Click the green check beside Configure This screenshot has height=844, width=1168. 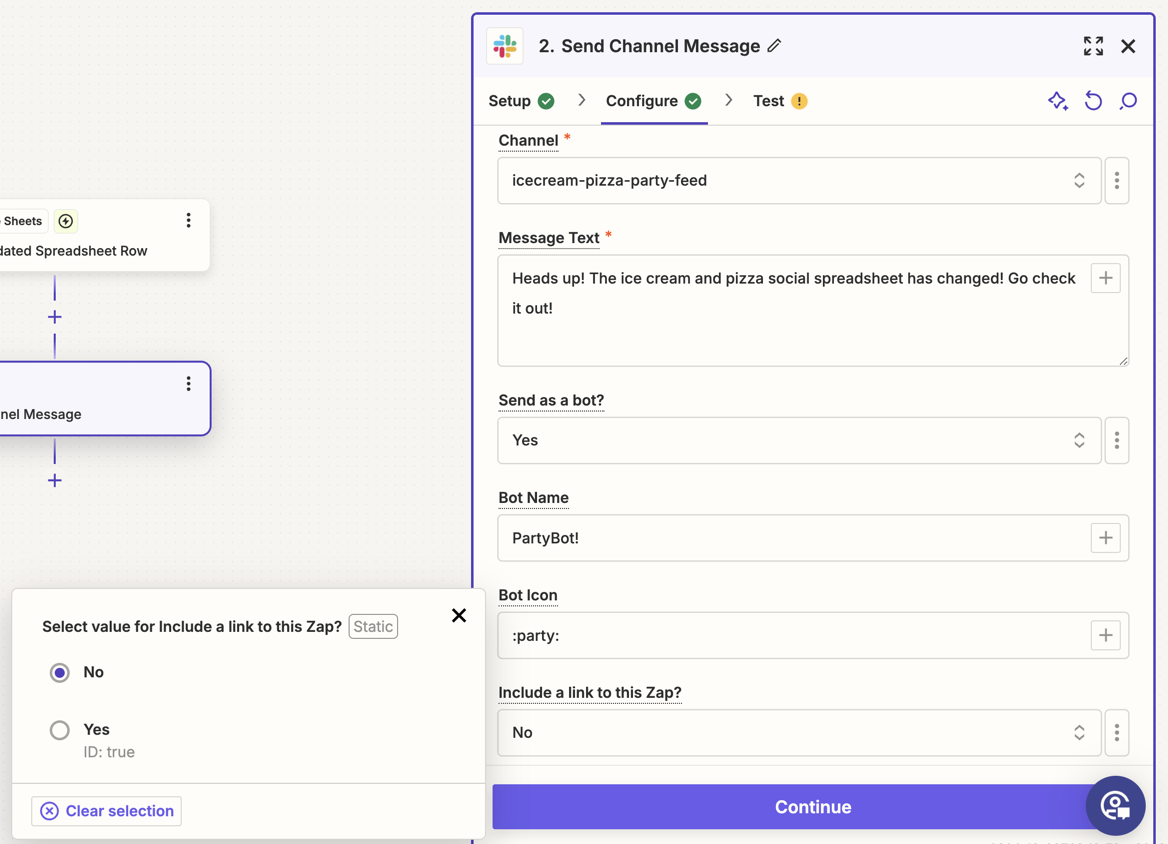click(x=693, y=101)
